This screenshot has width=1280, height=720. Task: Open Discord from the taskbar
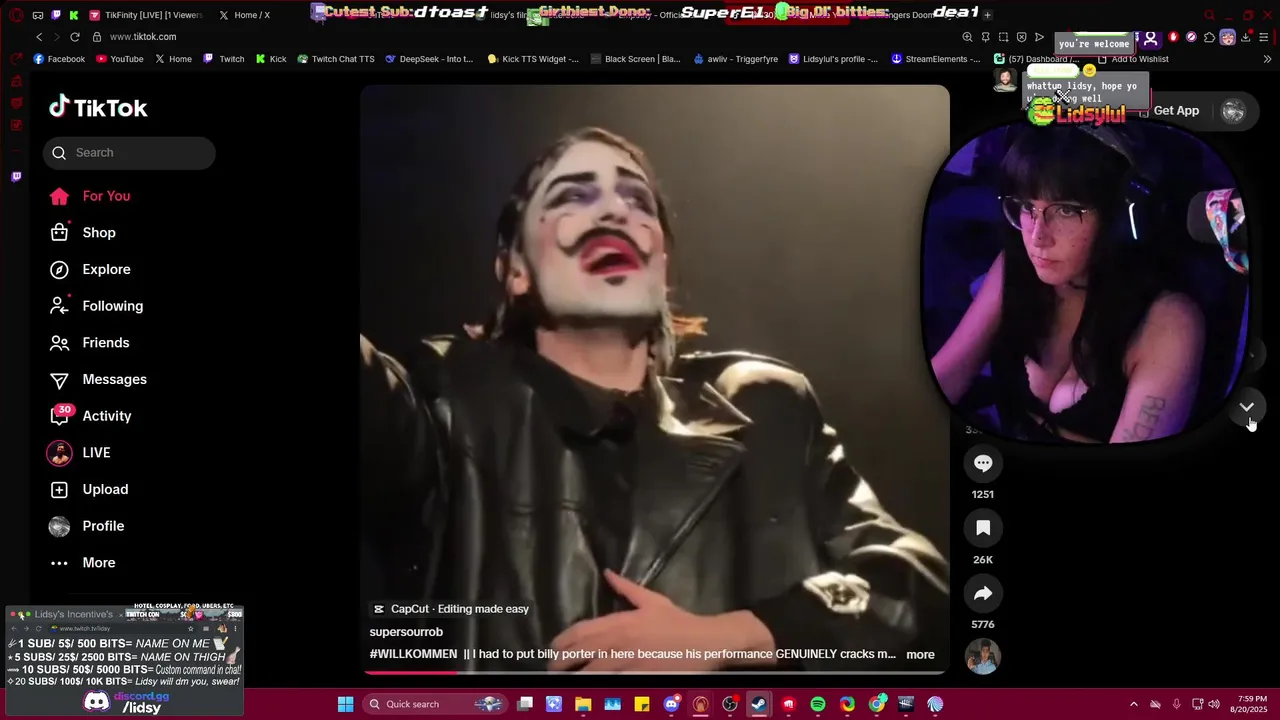[x=671, y=704]
